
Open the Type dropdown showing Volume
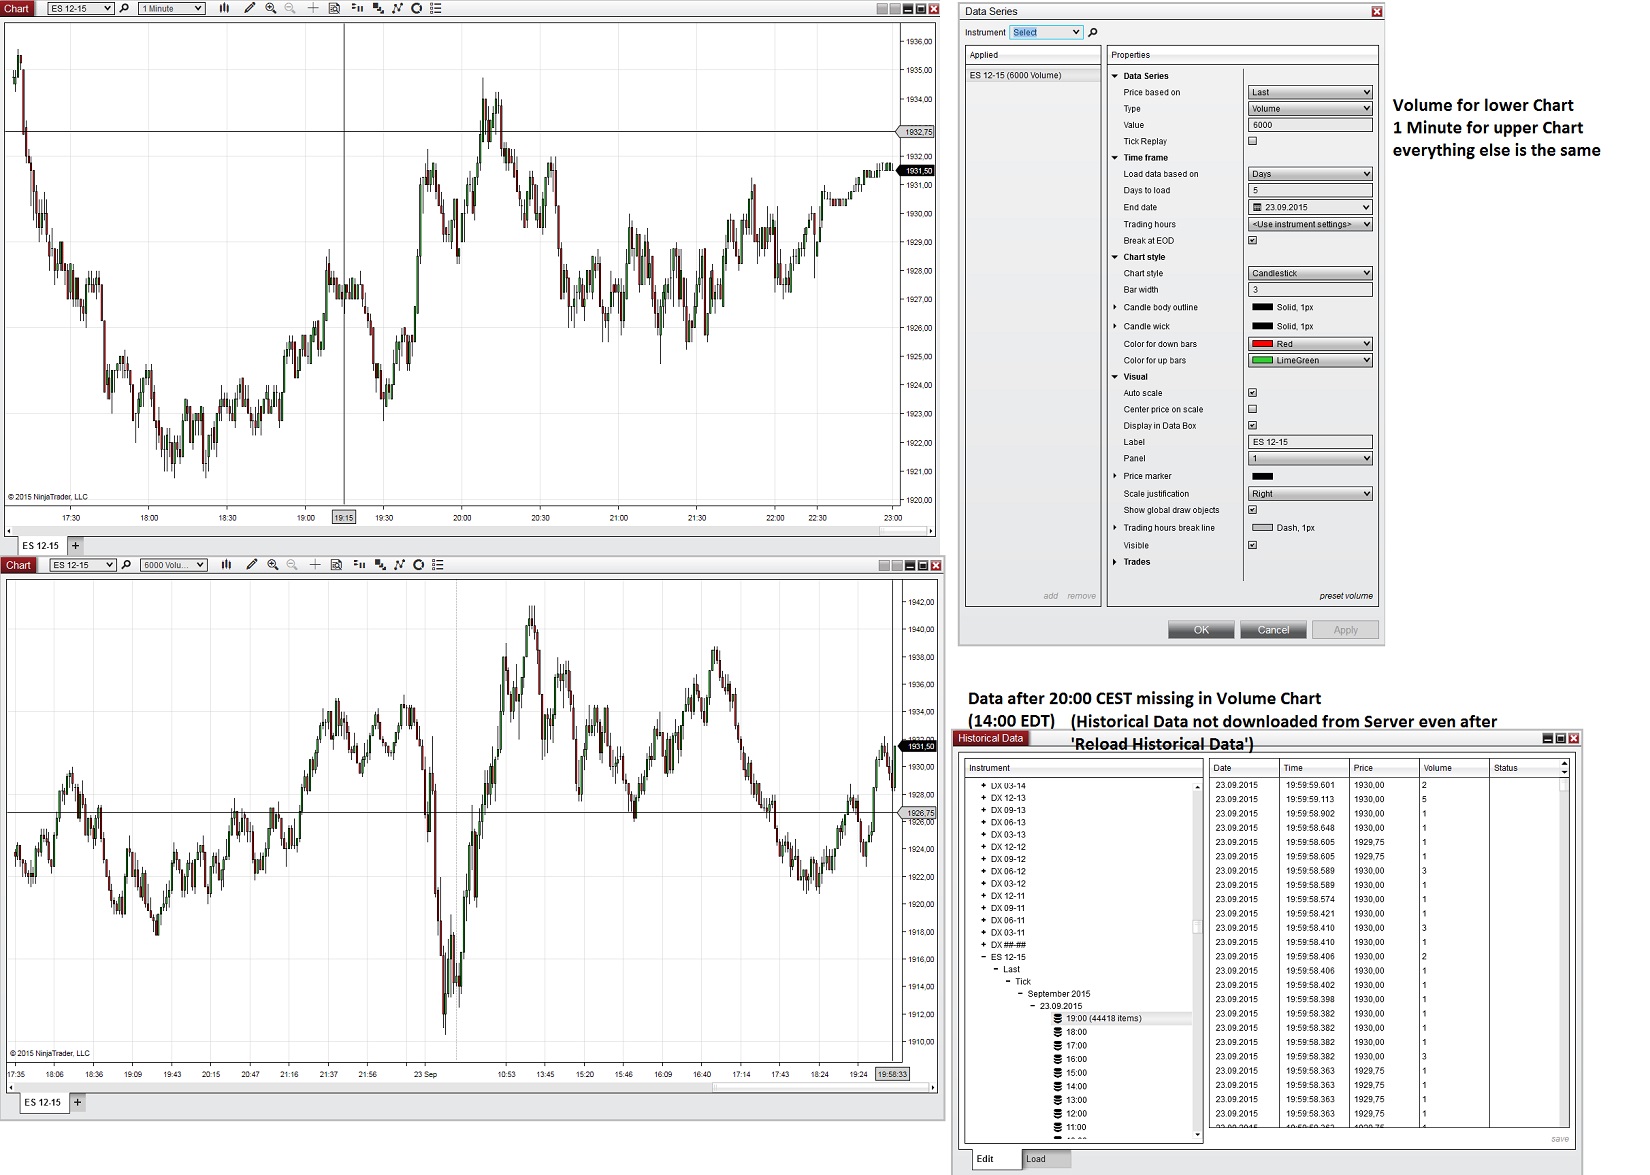[x=1310, y=108]
